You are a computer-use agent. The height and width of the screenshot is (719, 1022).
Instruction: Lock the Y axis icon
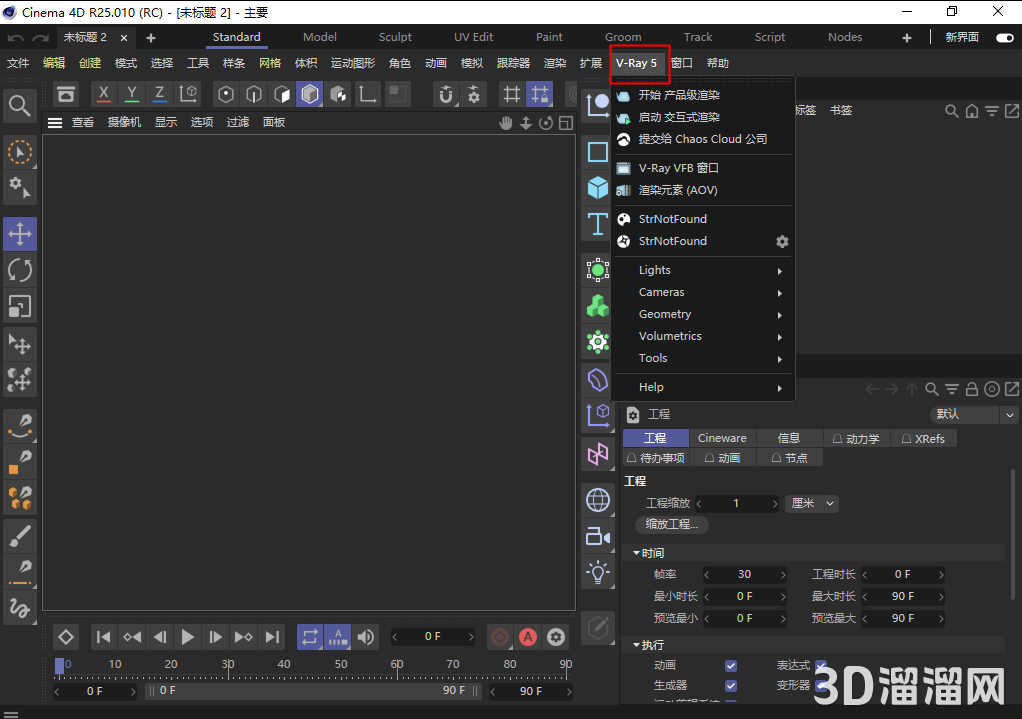[x=131, y=93]
